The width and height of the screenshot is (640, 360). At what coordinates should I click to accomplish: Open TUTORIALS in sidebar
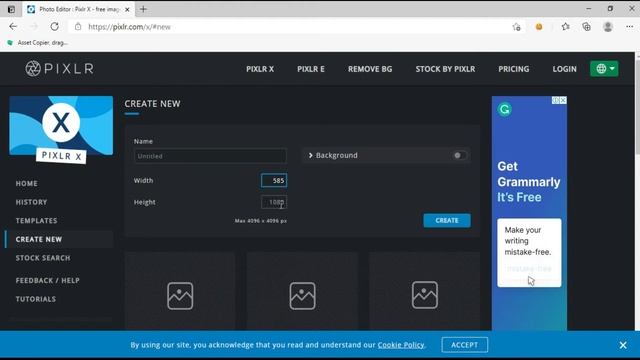(x=36, y=299)
